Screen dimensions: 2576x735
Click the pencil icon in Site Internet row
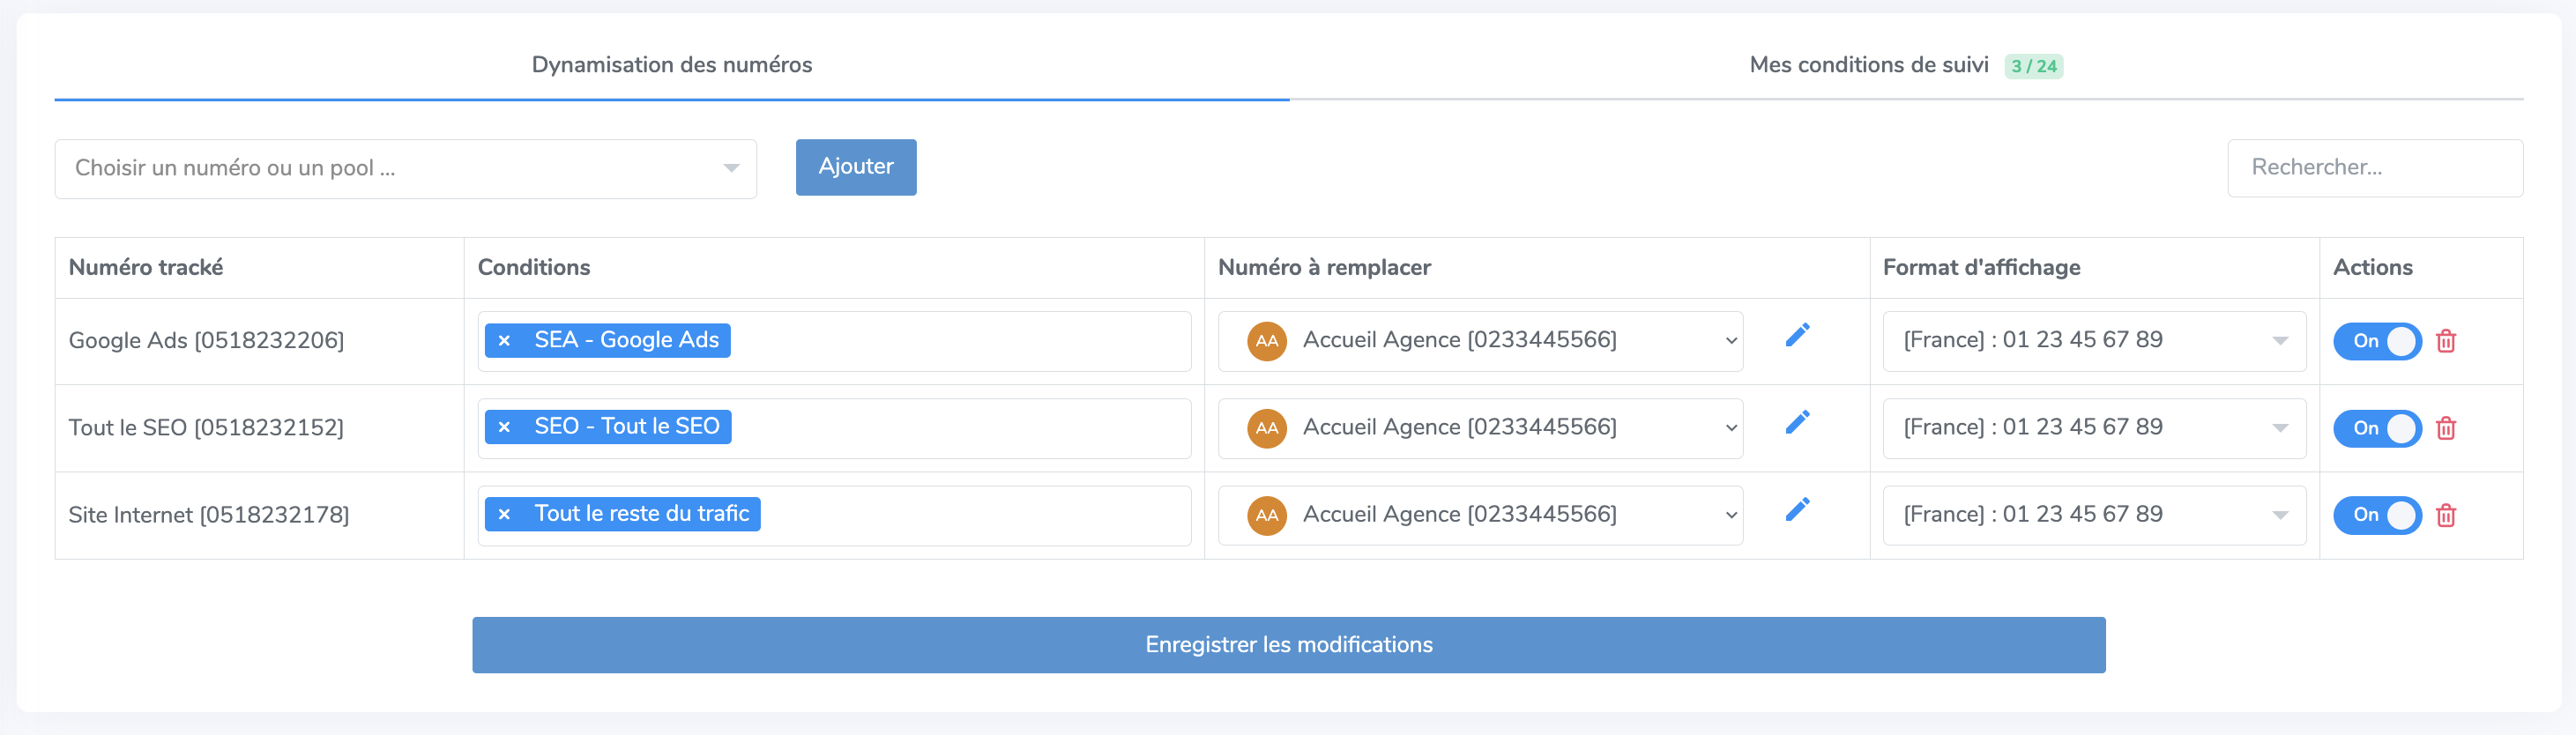(1797, 510)
